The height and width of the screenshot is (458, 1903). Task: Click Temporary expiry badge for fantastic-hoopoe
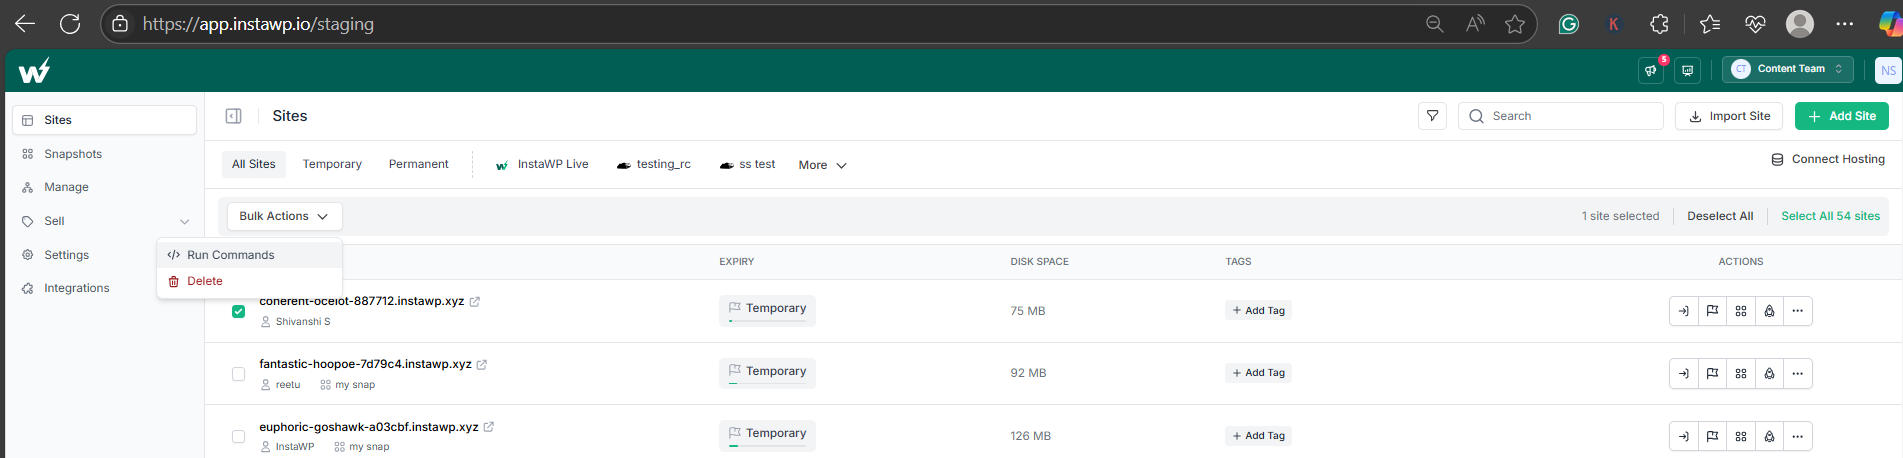pyautogui.click(x=767, y=372)
